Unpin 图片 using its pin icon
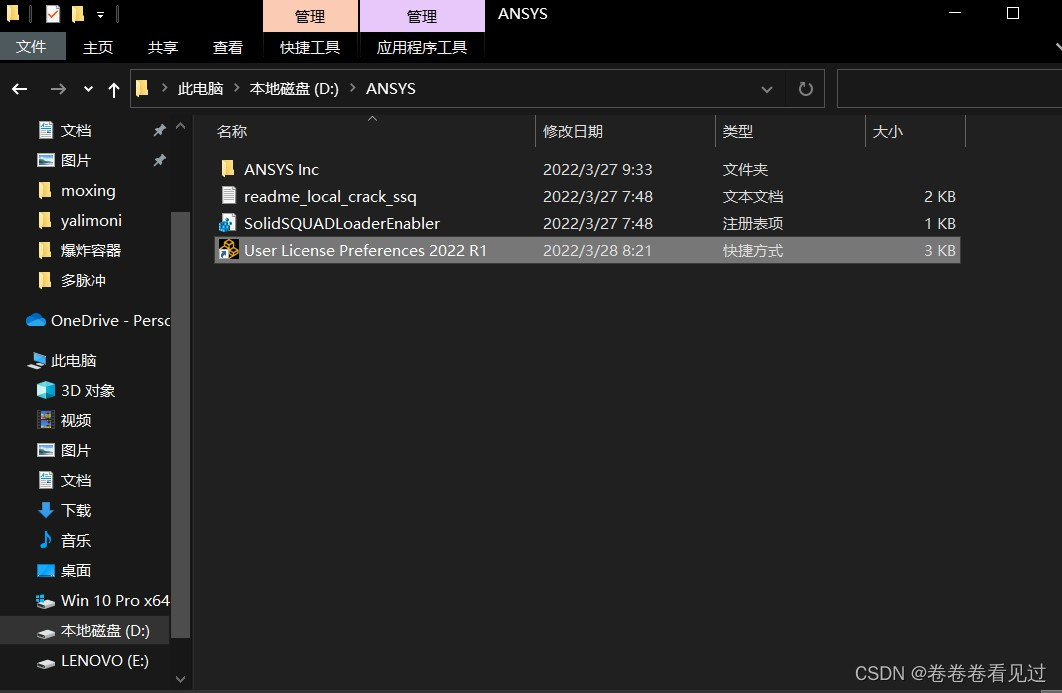 (x=160, y=160)
